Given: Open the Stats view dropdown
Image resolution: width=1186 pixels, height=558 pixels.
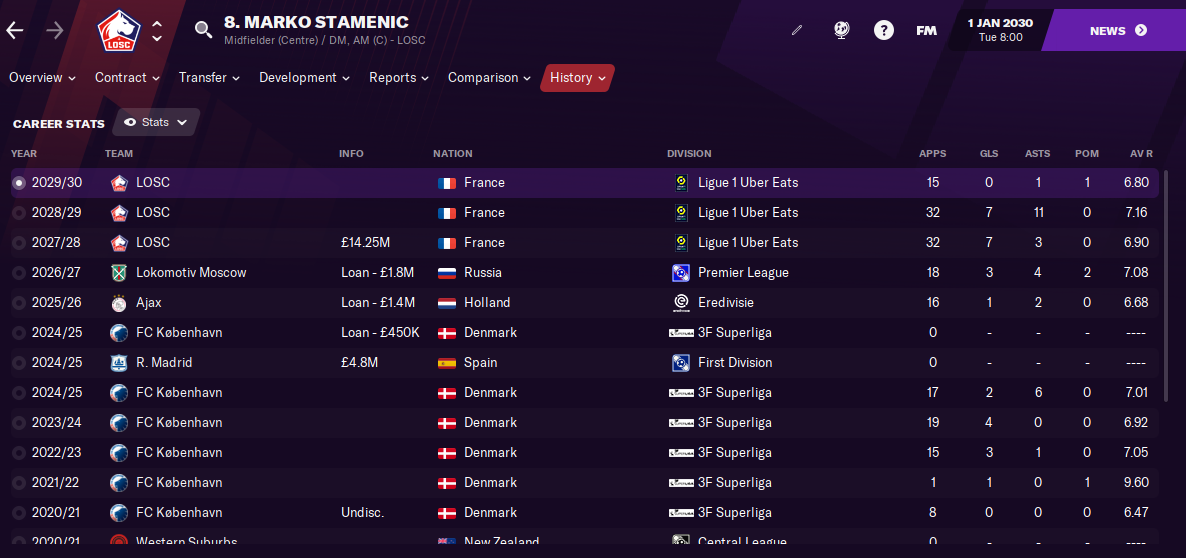Looking at the screenshot, I should tap(156, 122).
